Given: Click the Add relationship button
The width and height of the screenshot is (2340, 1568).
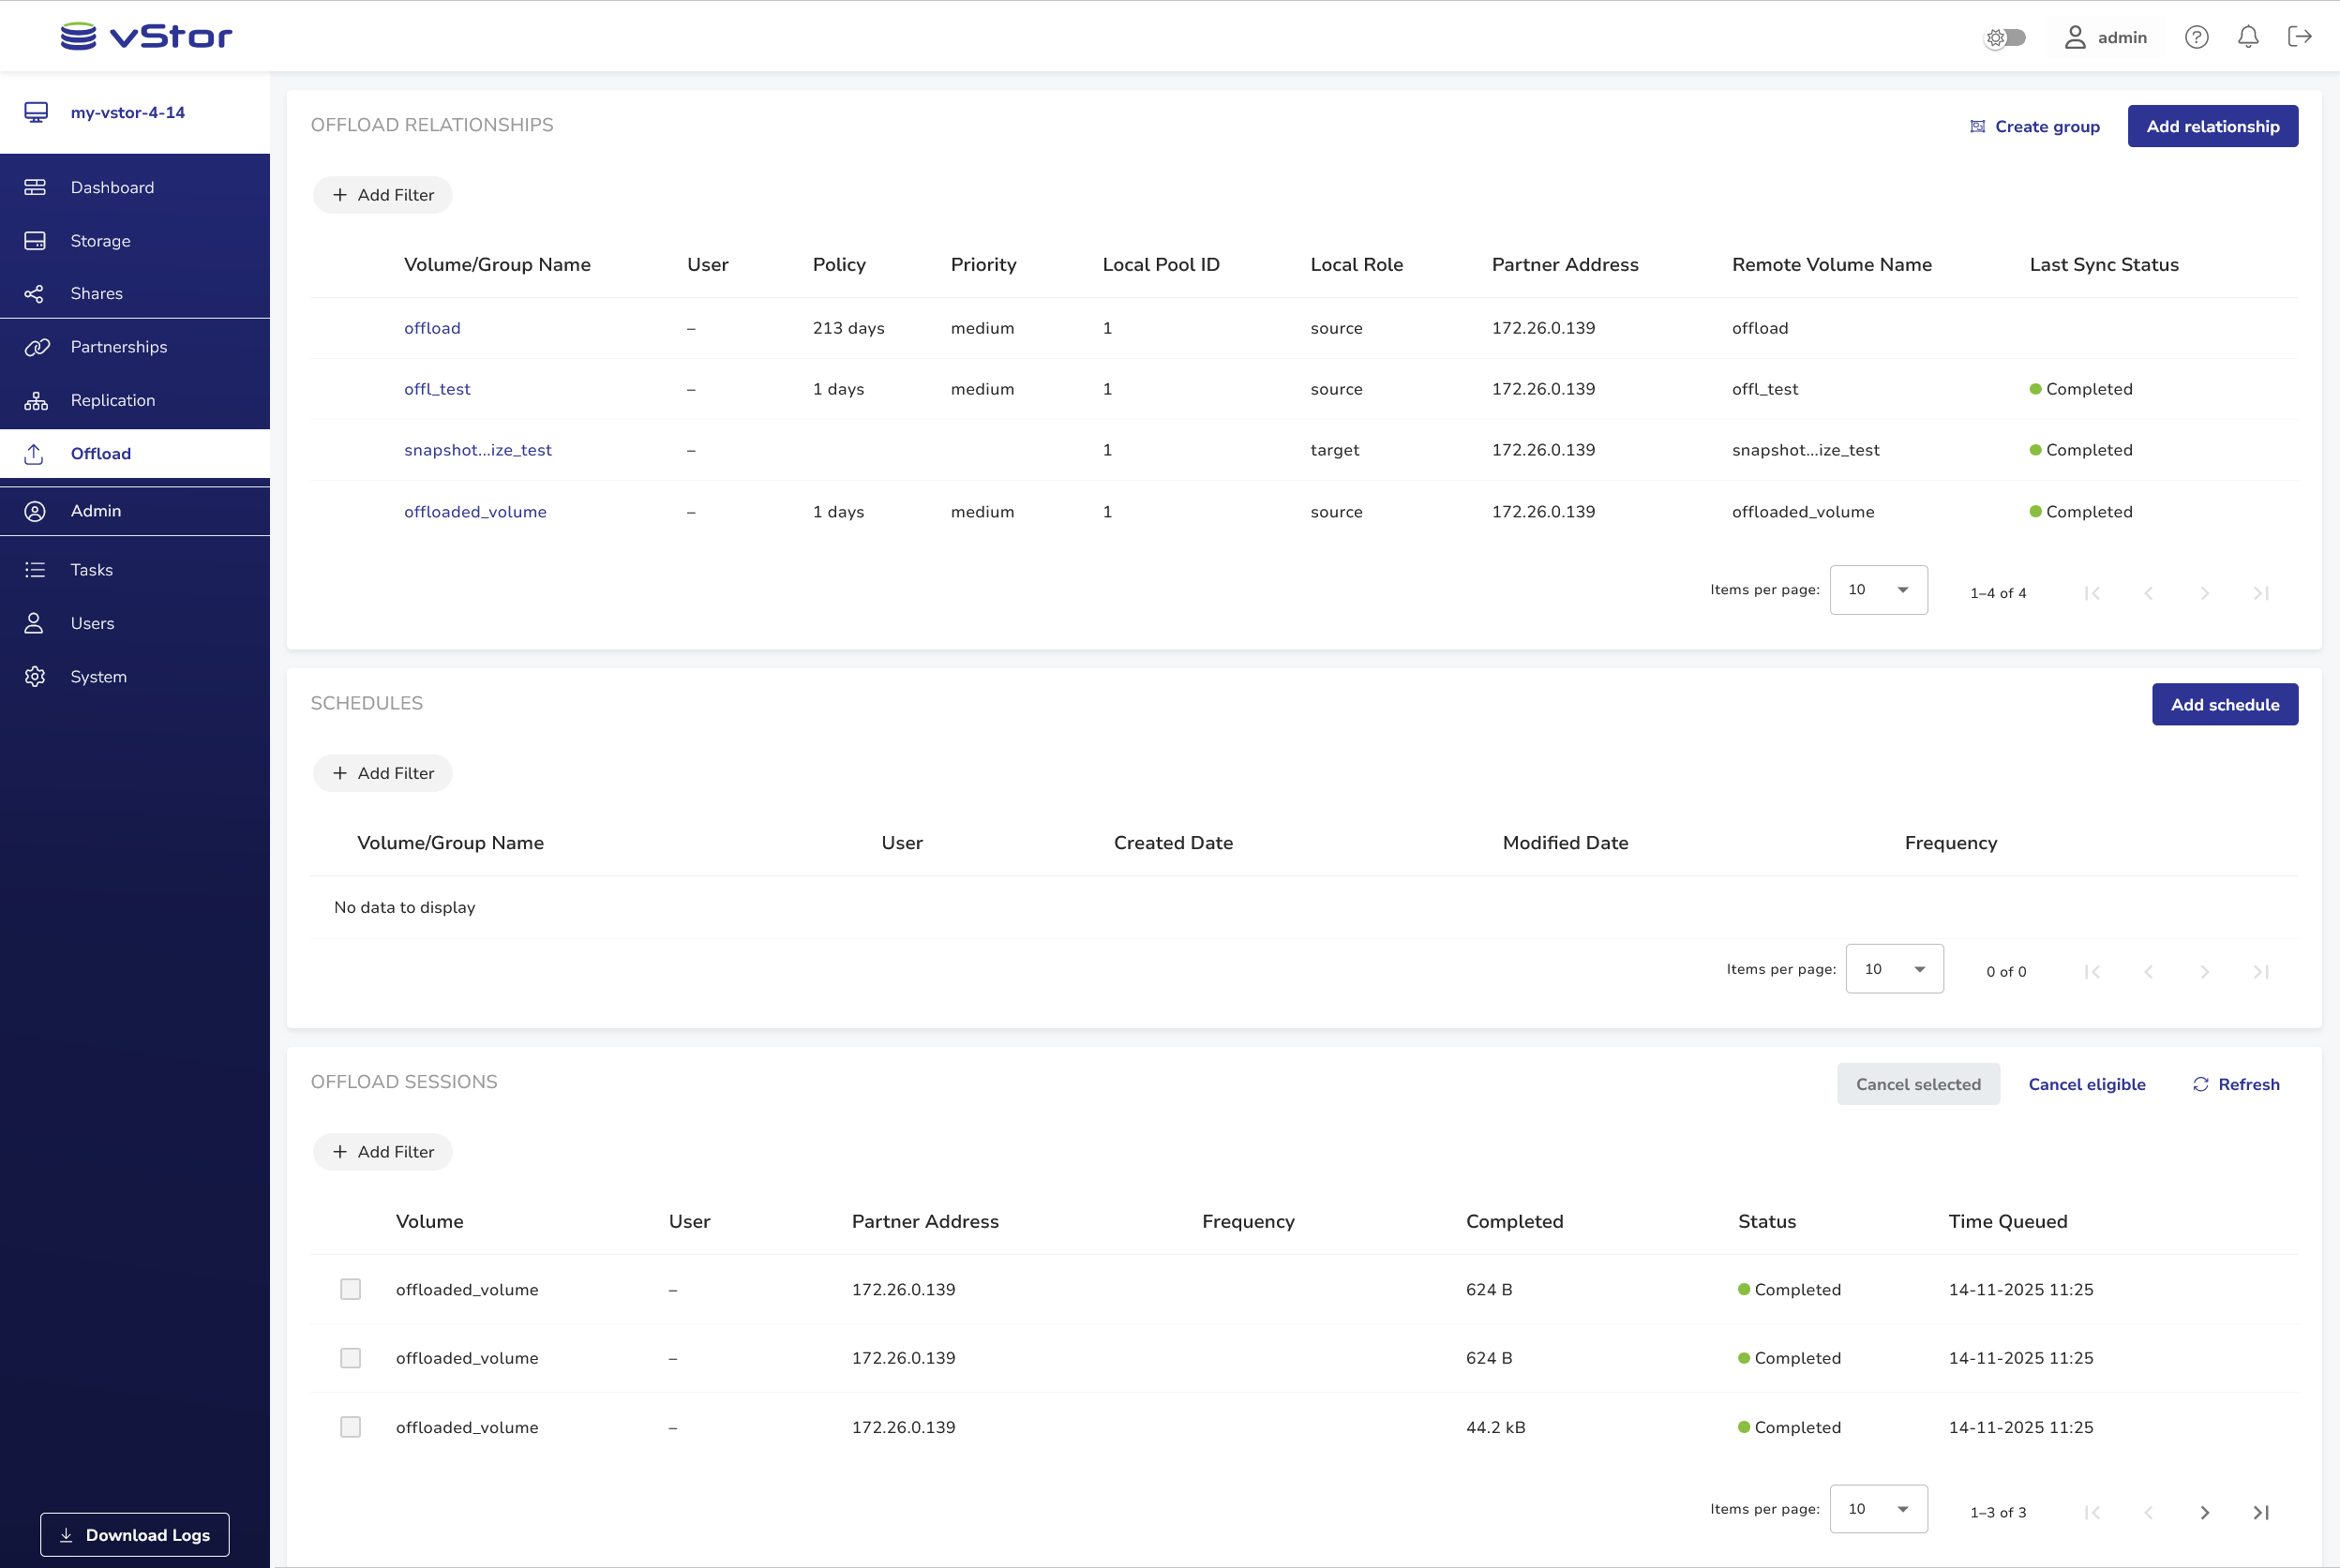Looking at the screenshot, I should pyautogui.click(x=2212, y=126).
